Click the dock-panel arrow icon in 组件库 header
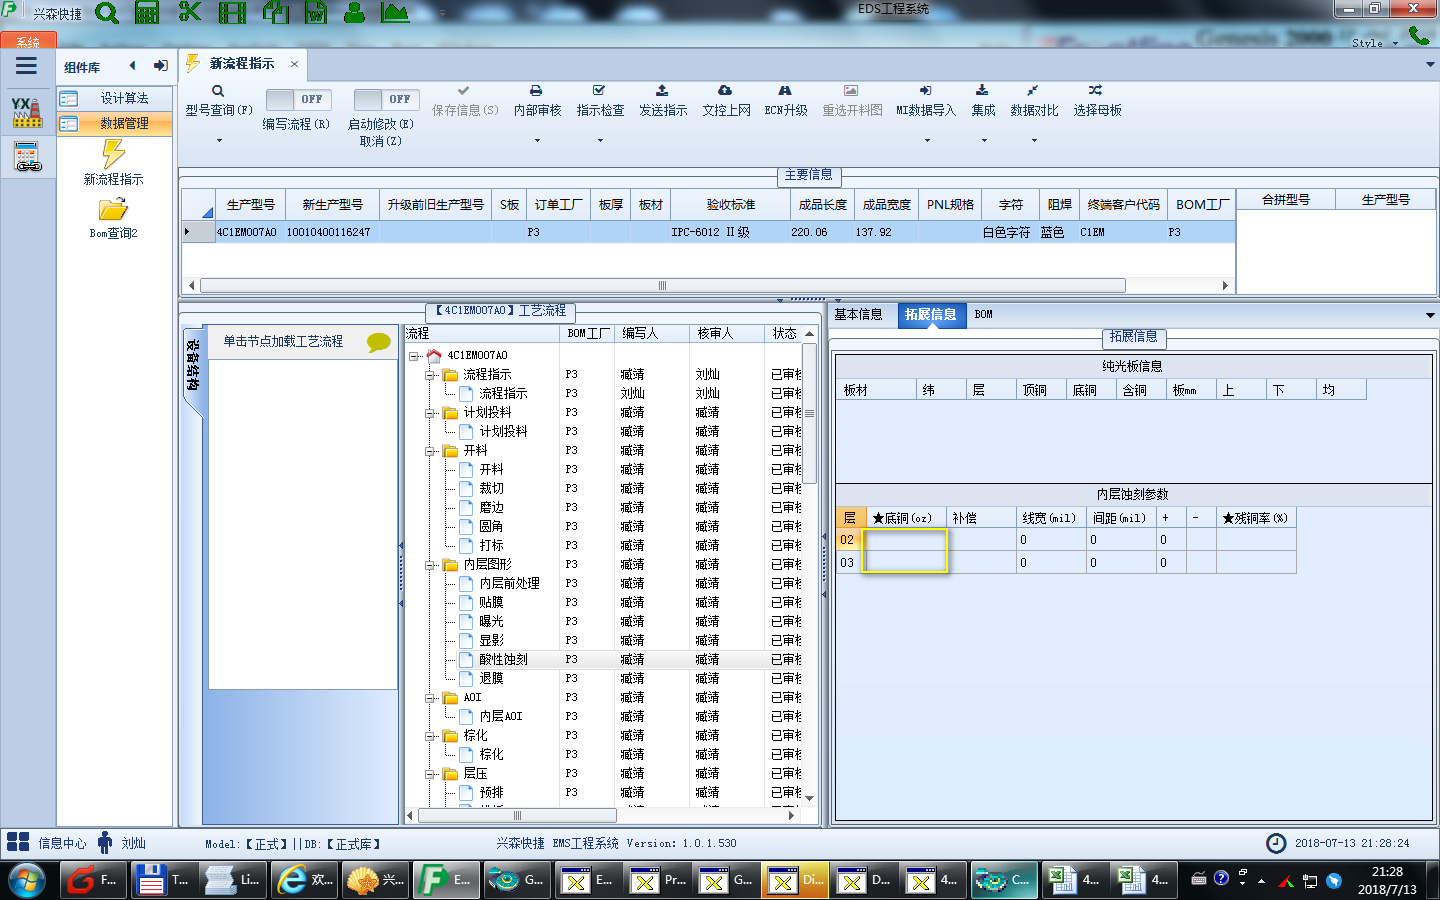1440x900 pixels. 160,66
